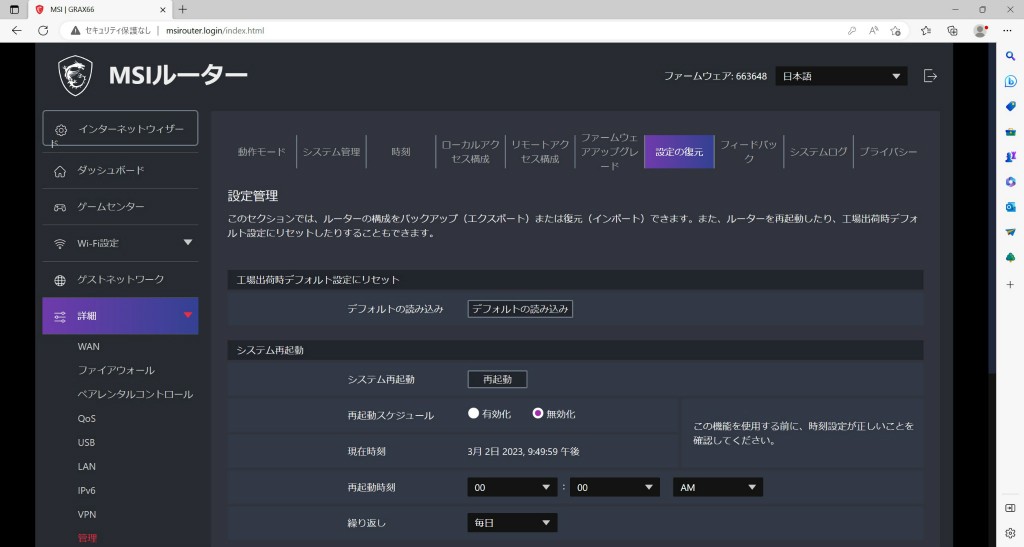Click the plus icon in Edge sidebar
The height and width of the screenshot is (547, 1024).
click(x=1010, y=285)
